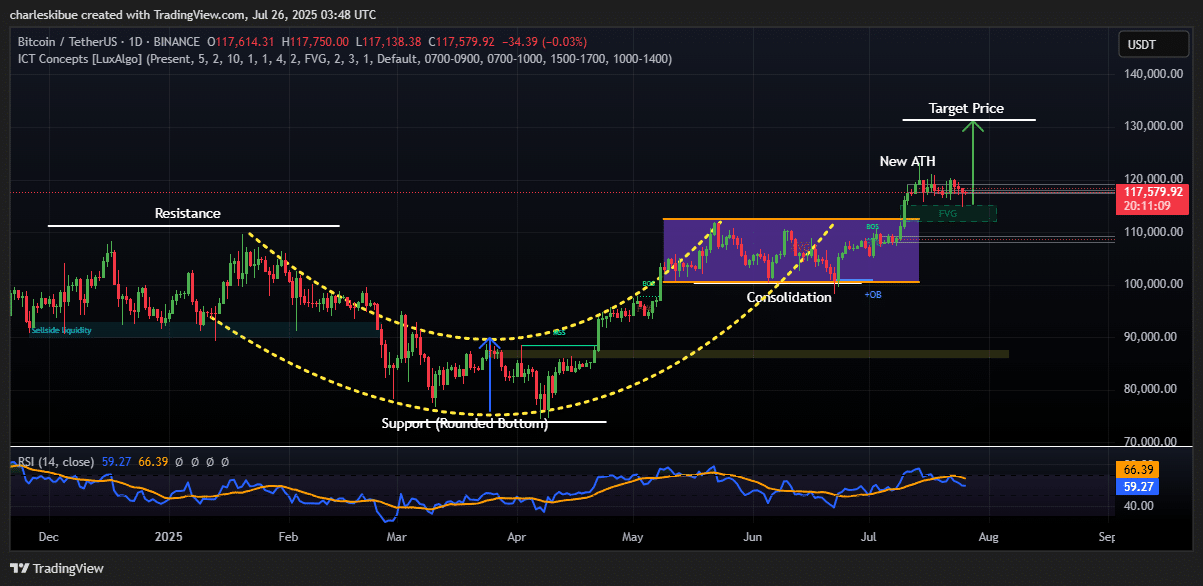Open the 1D timeframe selector
1203x586 pixels.
tap(134, 42)
